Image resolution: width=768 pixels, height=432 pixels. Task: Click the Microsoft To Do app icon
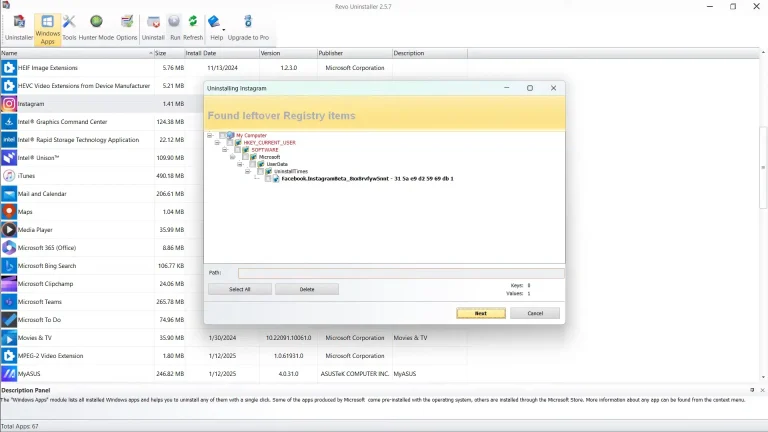coord(9,320)
